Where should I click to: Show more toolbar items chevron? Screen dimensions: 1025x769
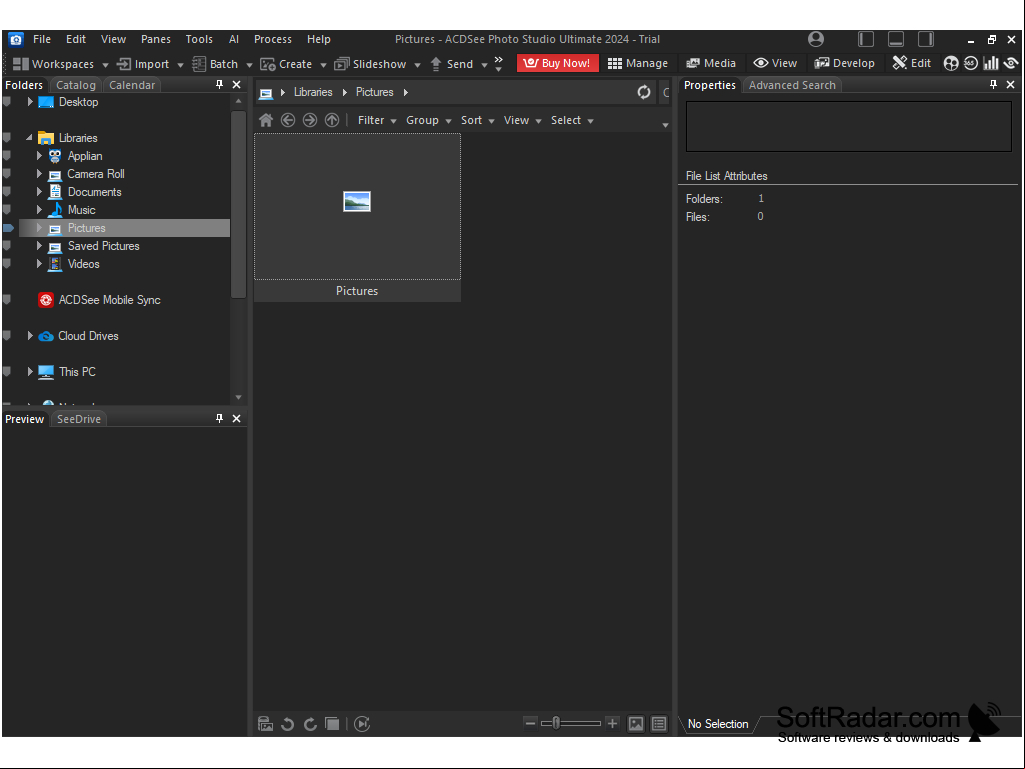pos(499,63)
